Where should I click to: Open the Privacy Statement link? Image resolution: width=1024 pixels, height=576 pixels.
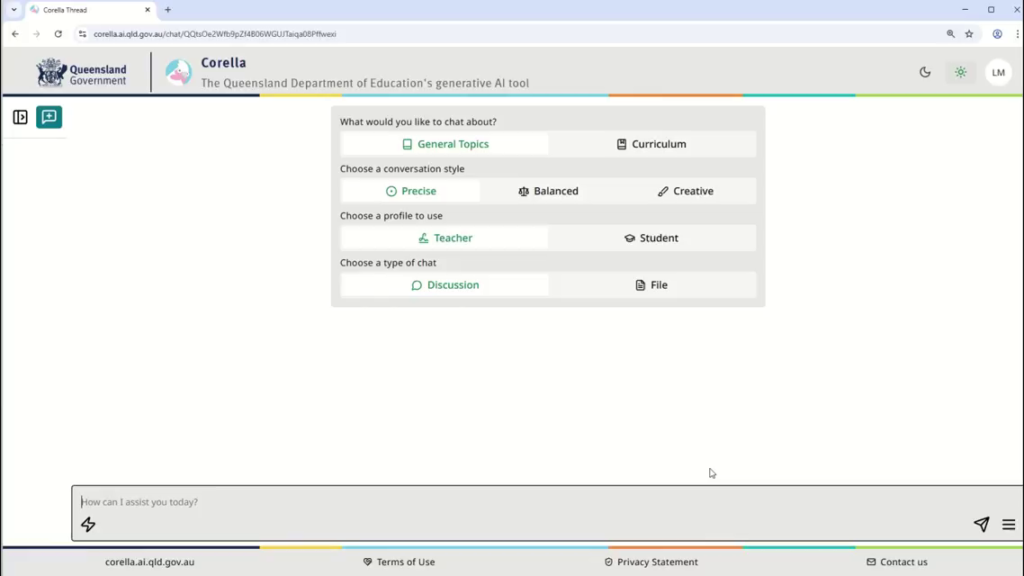coord(651,562)
